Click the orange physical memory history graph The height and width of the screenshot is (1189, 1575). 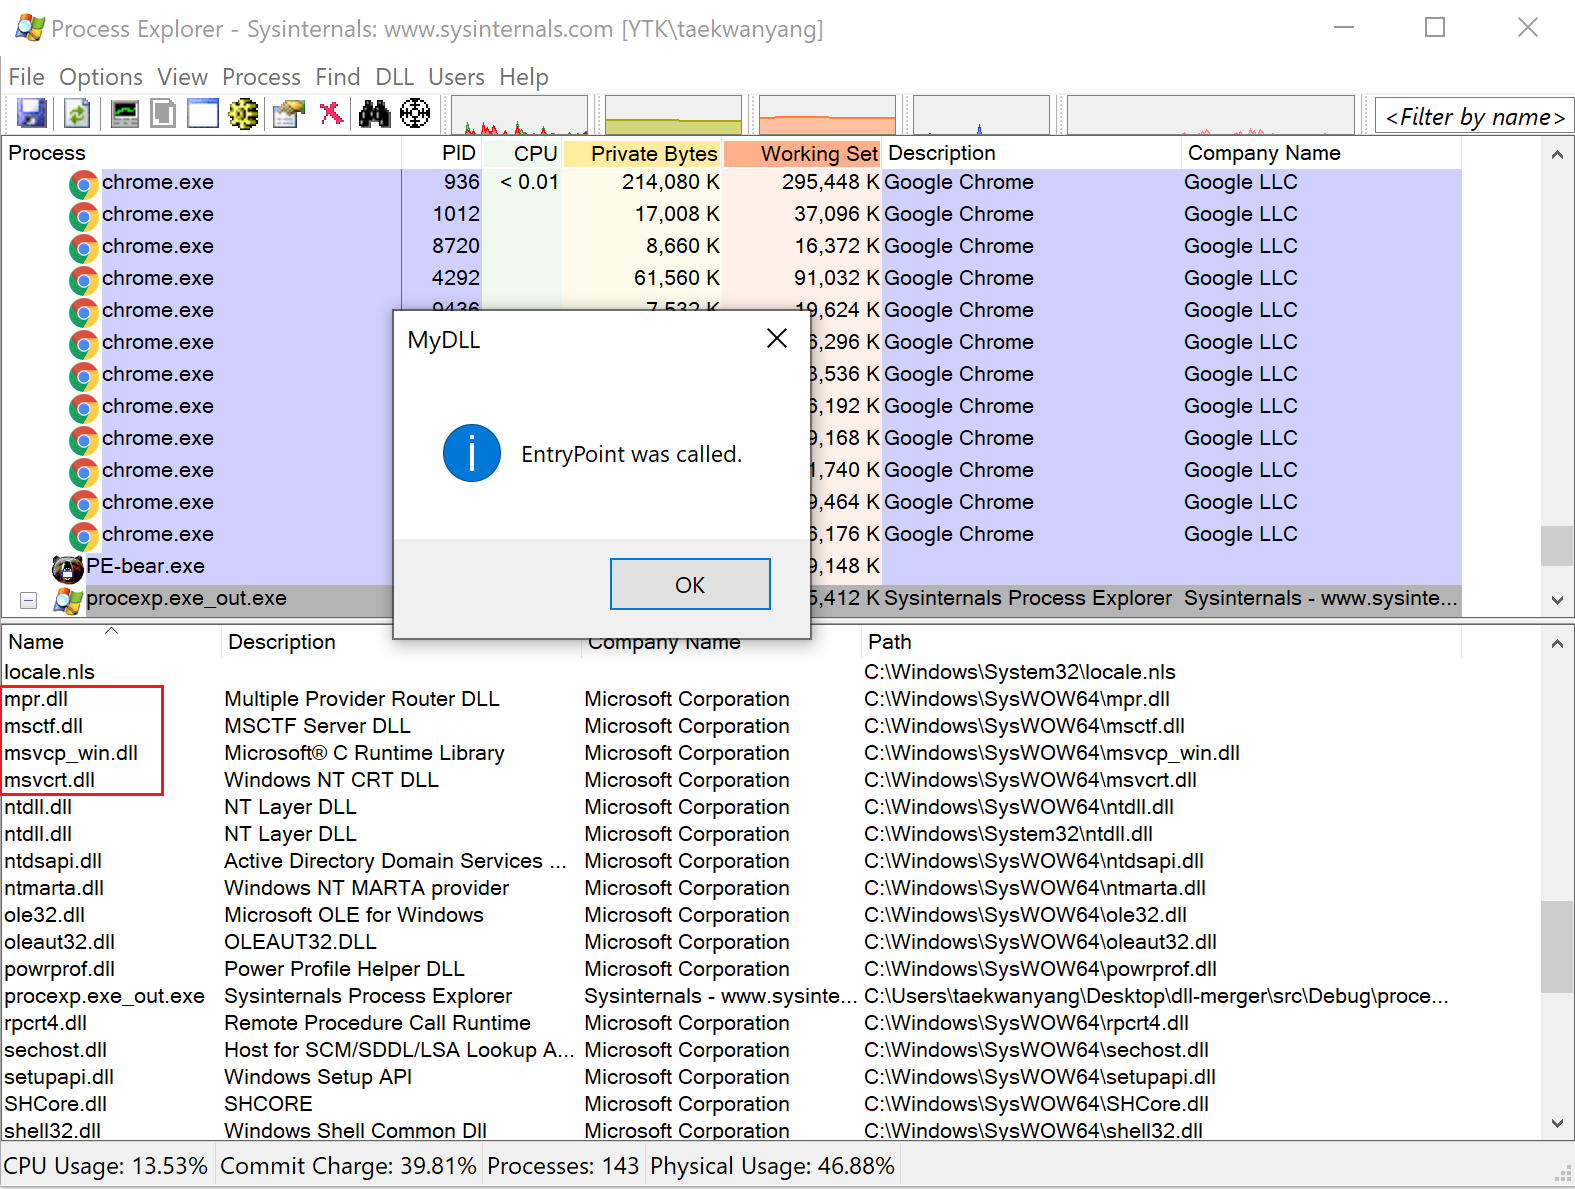828,115
